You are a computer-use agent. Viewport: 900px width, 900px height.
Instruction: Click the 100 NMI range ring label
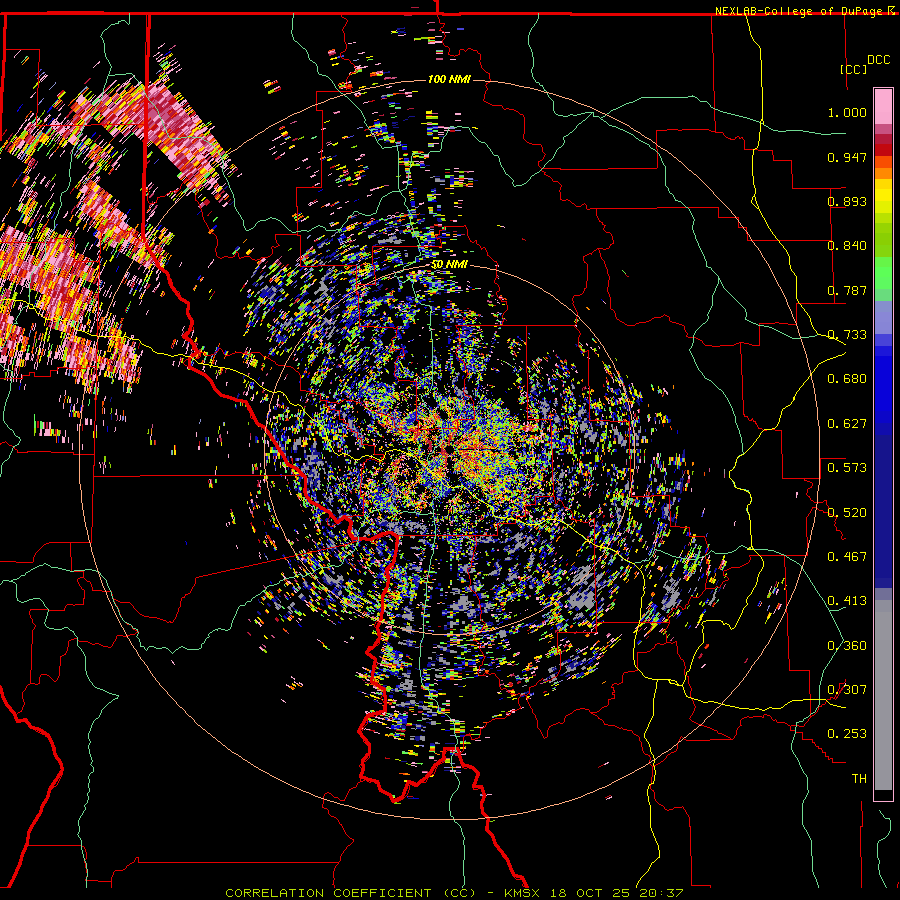449,79
